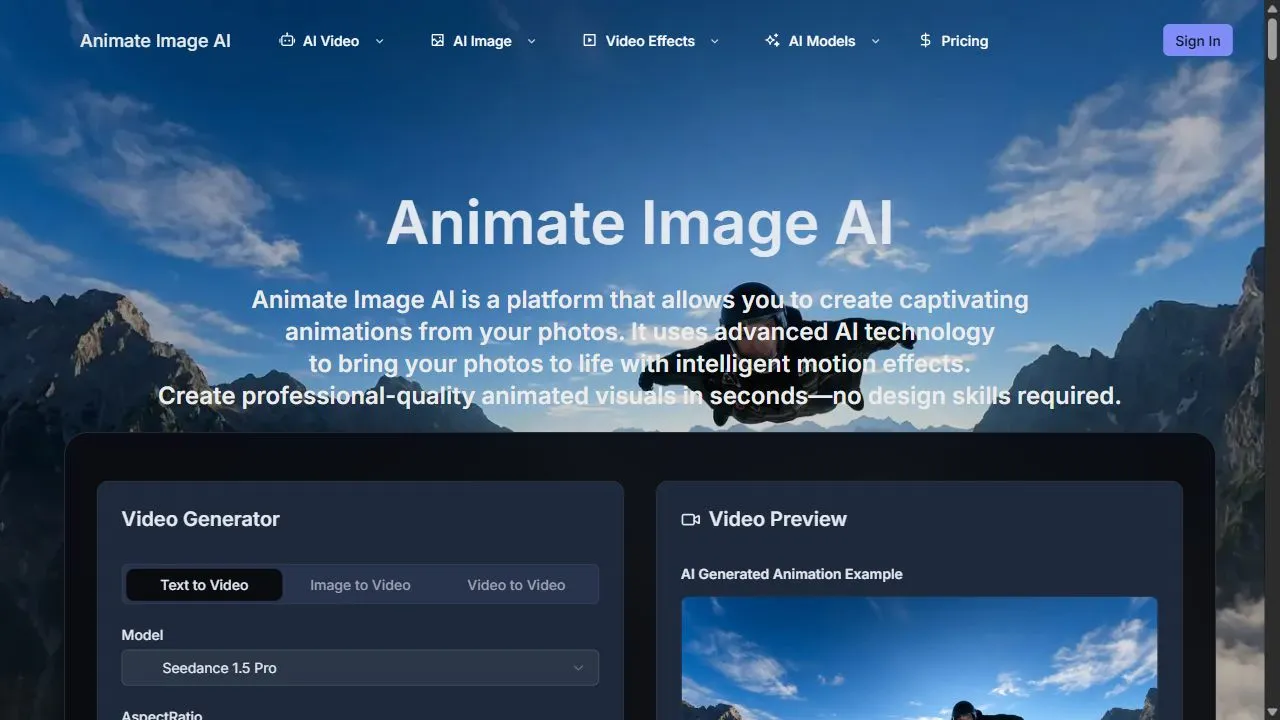Click the AI Models sparkle icon
Viewport: 1280px width, 720px height.
pyautogui.click(x=772, y=41)
